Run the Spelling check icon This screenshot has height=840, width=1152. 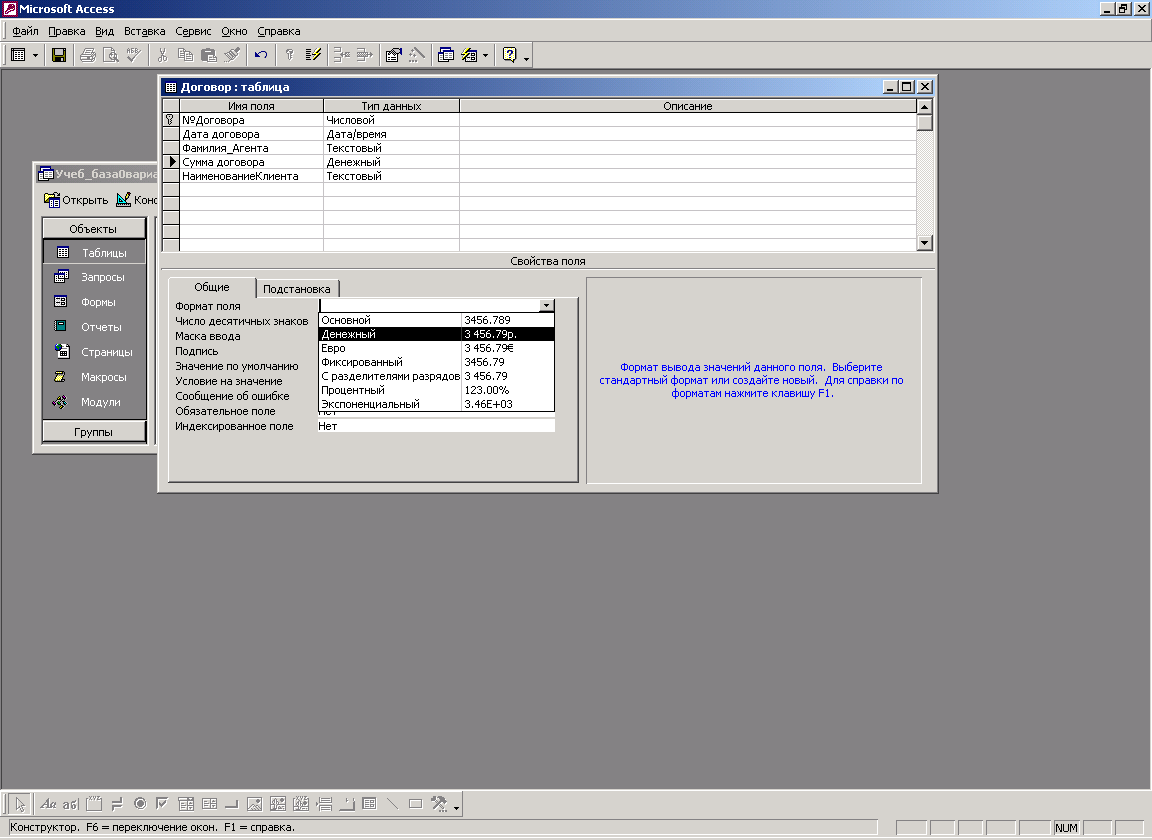(x=134, y=55)
